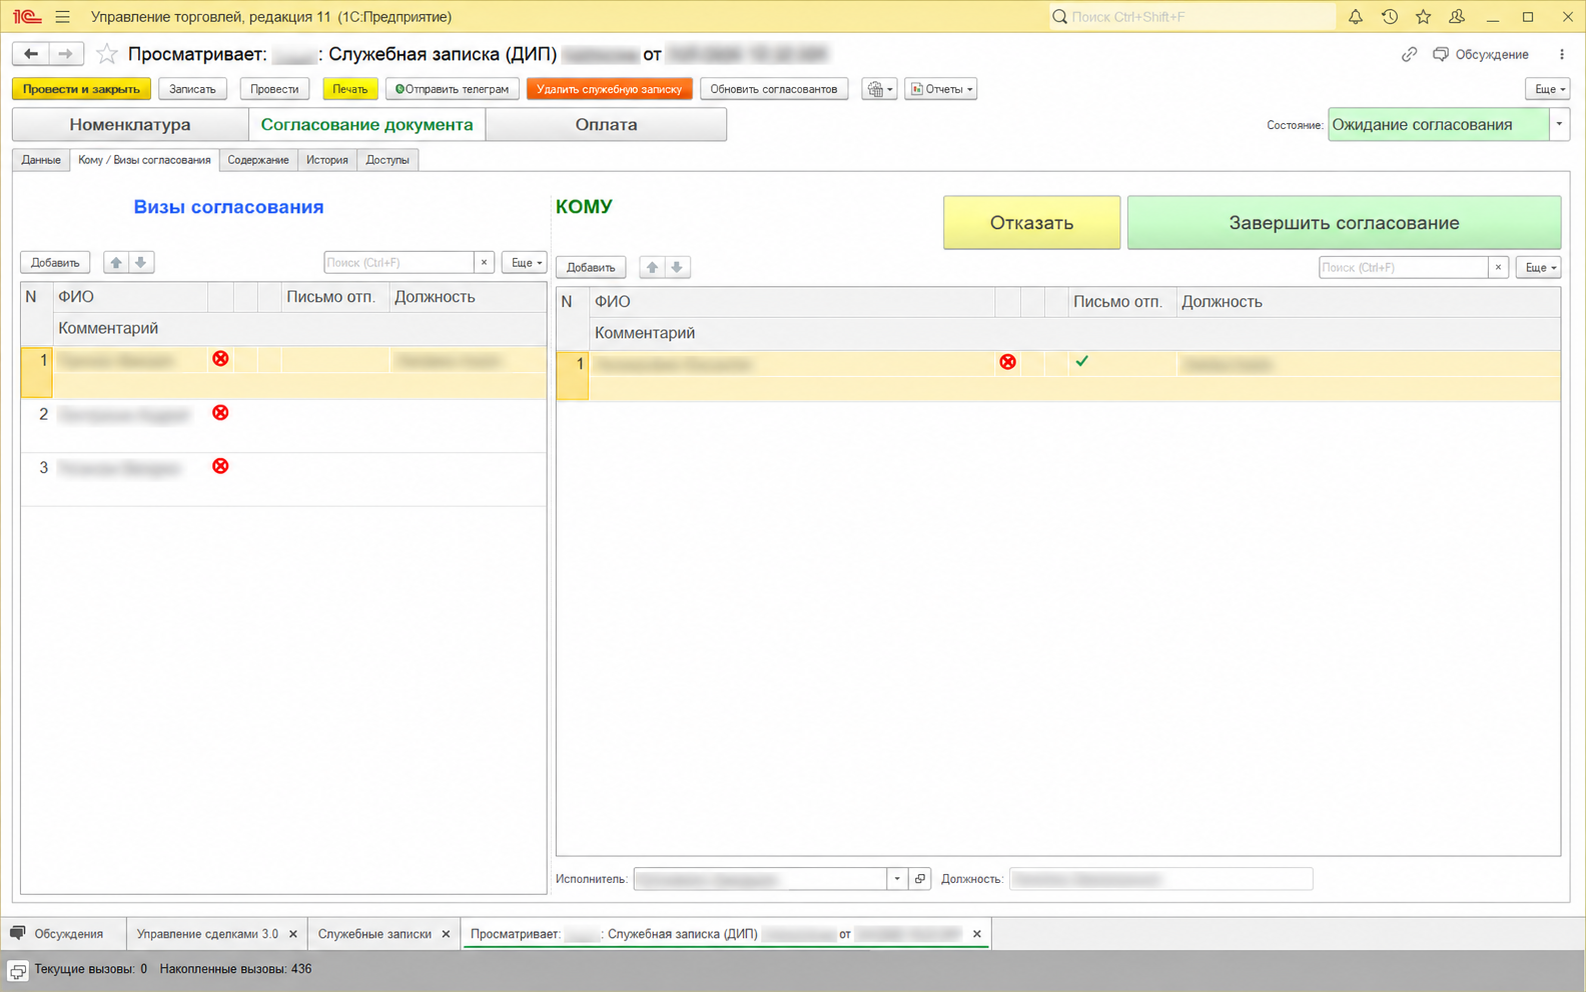The image size is (1586, 992).
Task: Expand the Состояние dropdown arrow
Action: click(x=1559, y=124)
